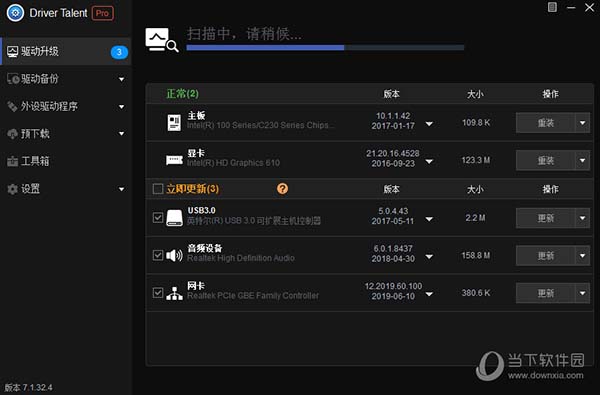Open version dropdown for 主板 10.1.1.42
This screenshot has height=395, width=600.
[429, 124]
